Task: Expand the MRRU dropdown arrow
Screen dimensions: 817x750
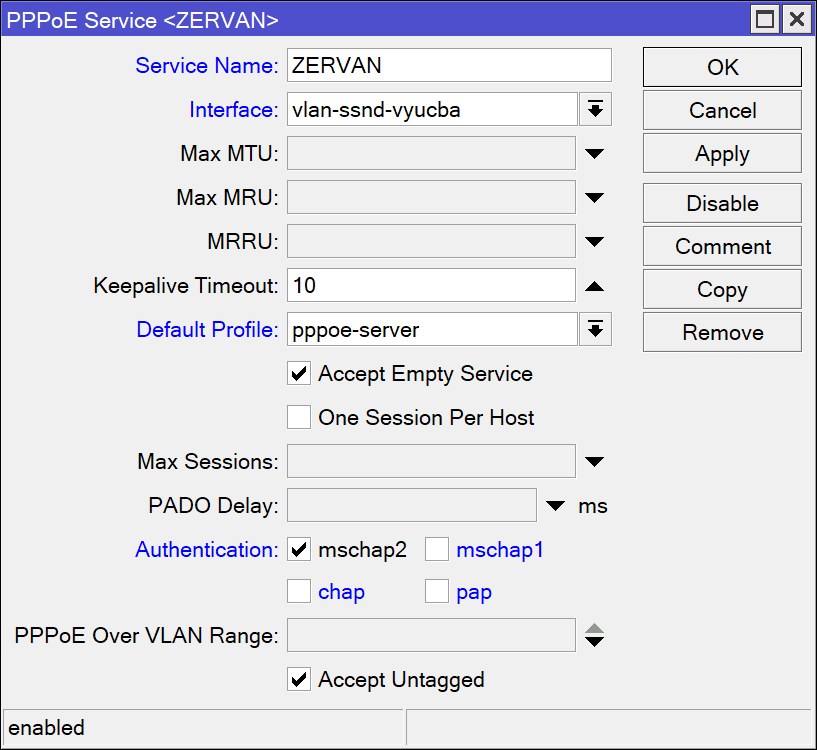Action: point(594,241)
